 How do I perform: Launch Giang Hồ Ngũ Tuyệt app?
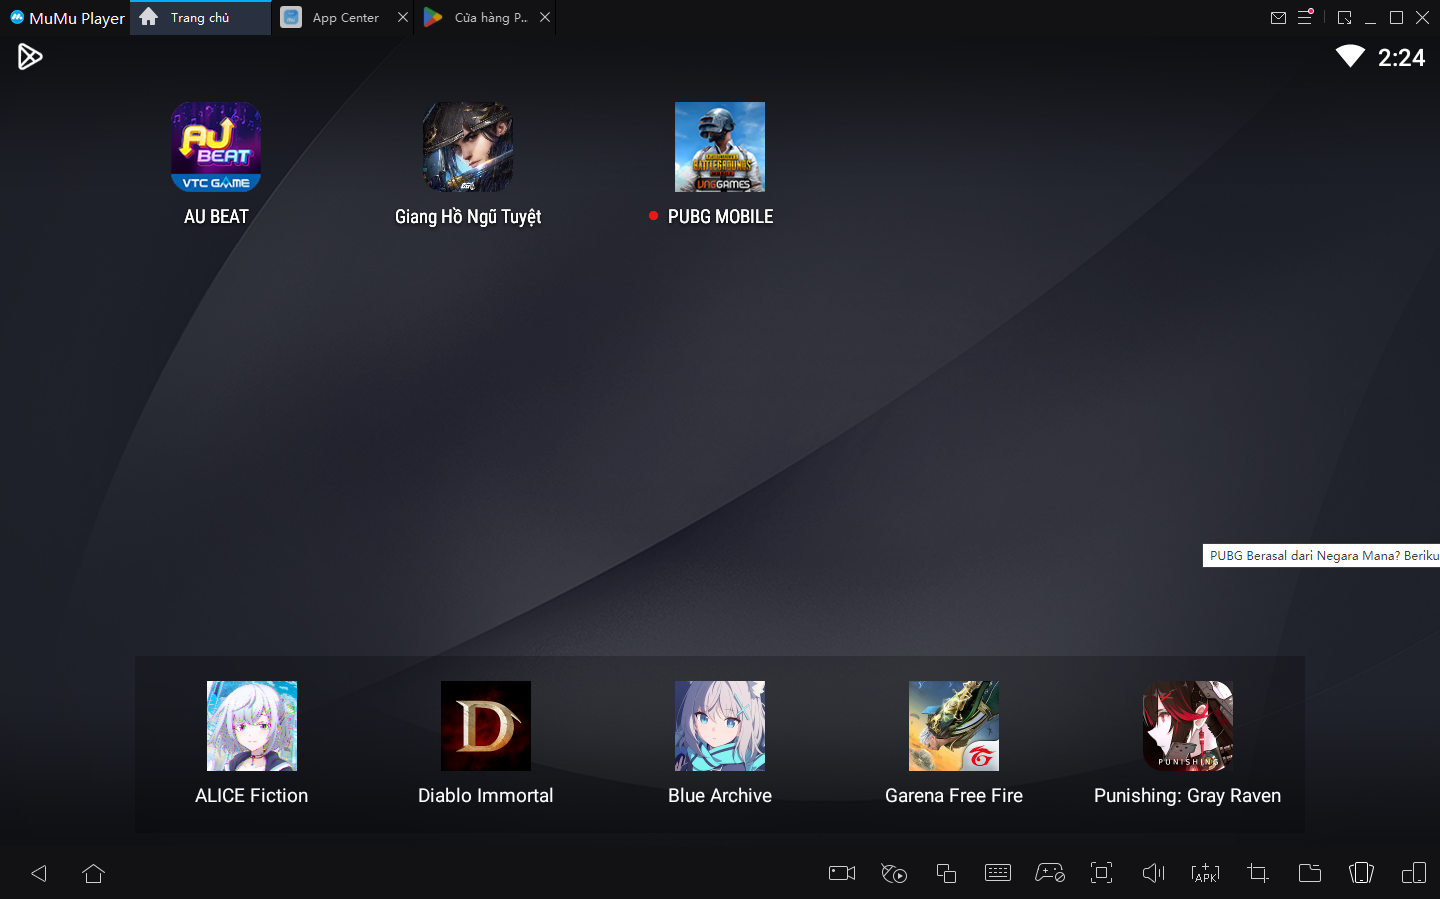[x=467, y=147]
